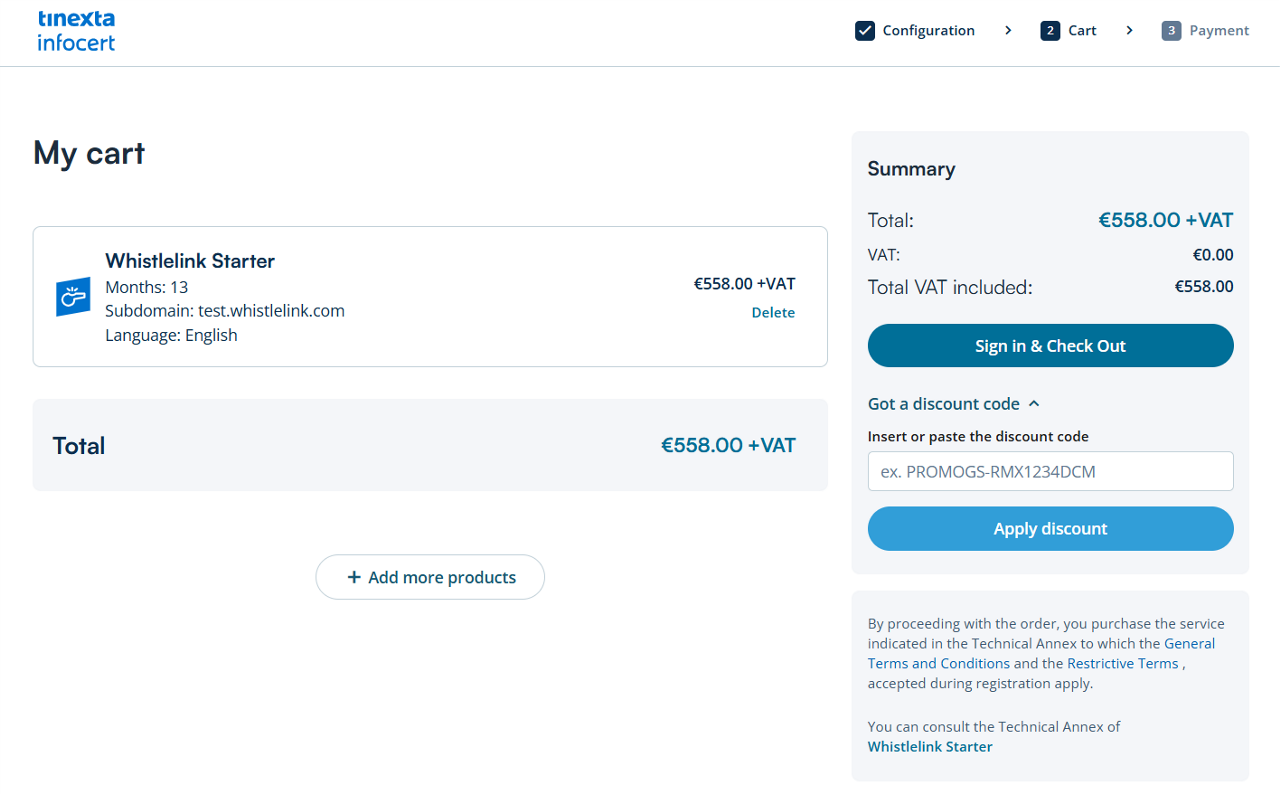Click the Tinexta Infocert logo

coord(76,31)
